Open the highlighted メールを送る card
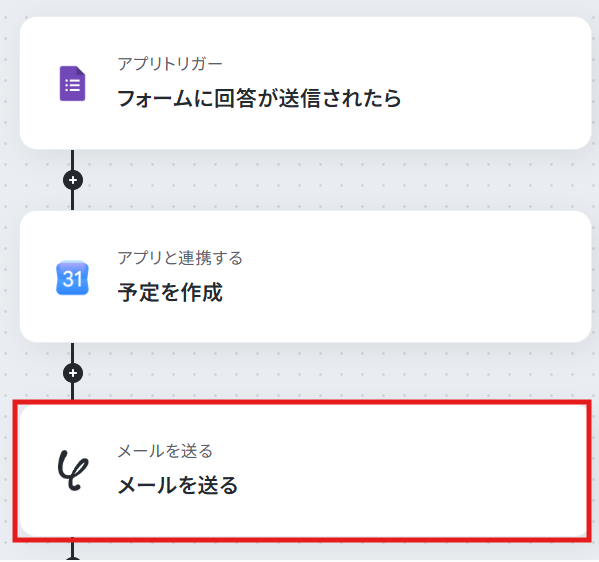 [303, 470]
